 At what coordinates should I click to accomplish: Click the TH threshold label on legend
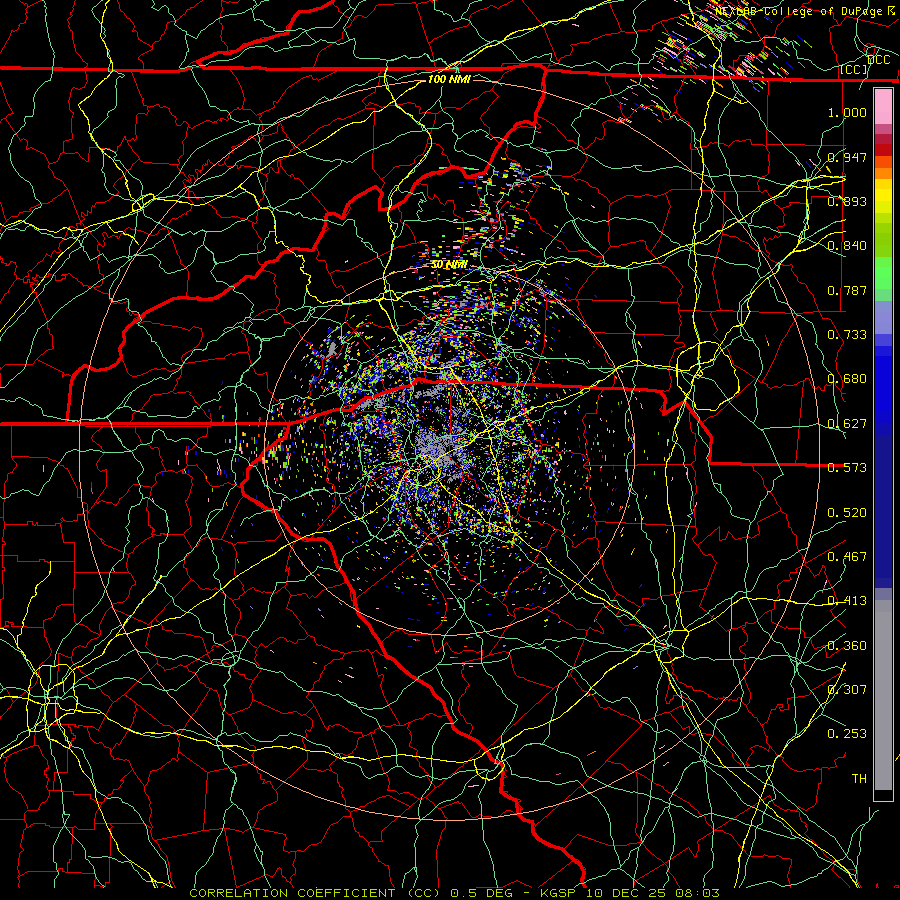coord(859,779)
